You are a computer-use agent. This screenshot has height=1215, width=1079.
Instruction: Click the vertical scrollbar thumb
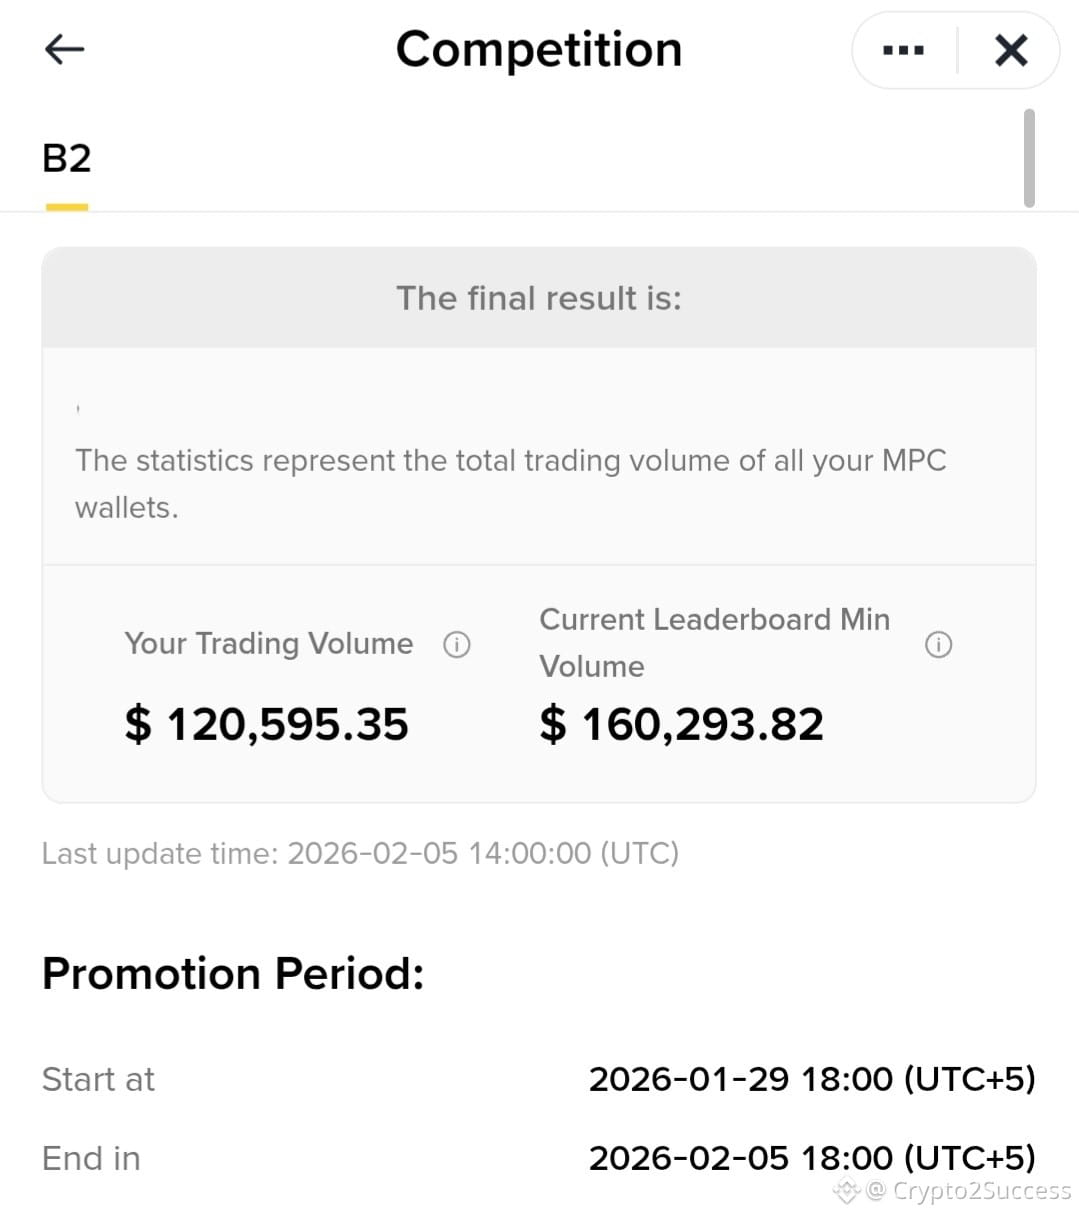[x=1029, y=158]
